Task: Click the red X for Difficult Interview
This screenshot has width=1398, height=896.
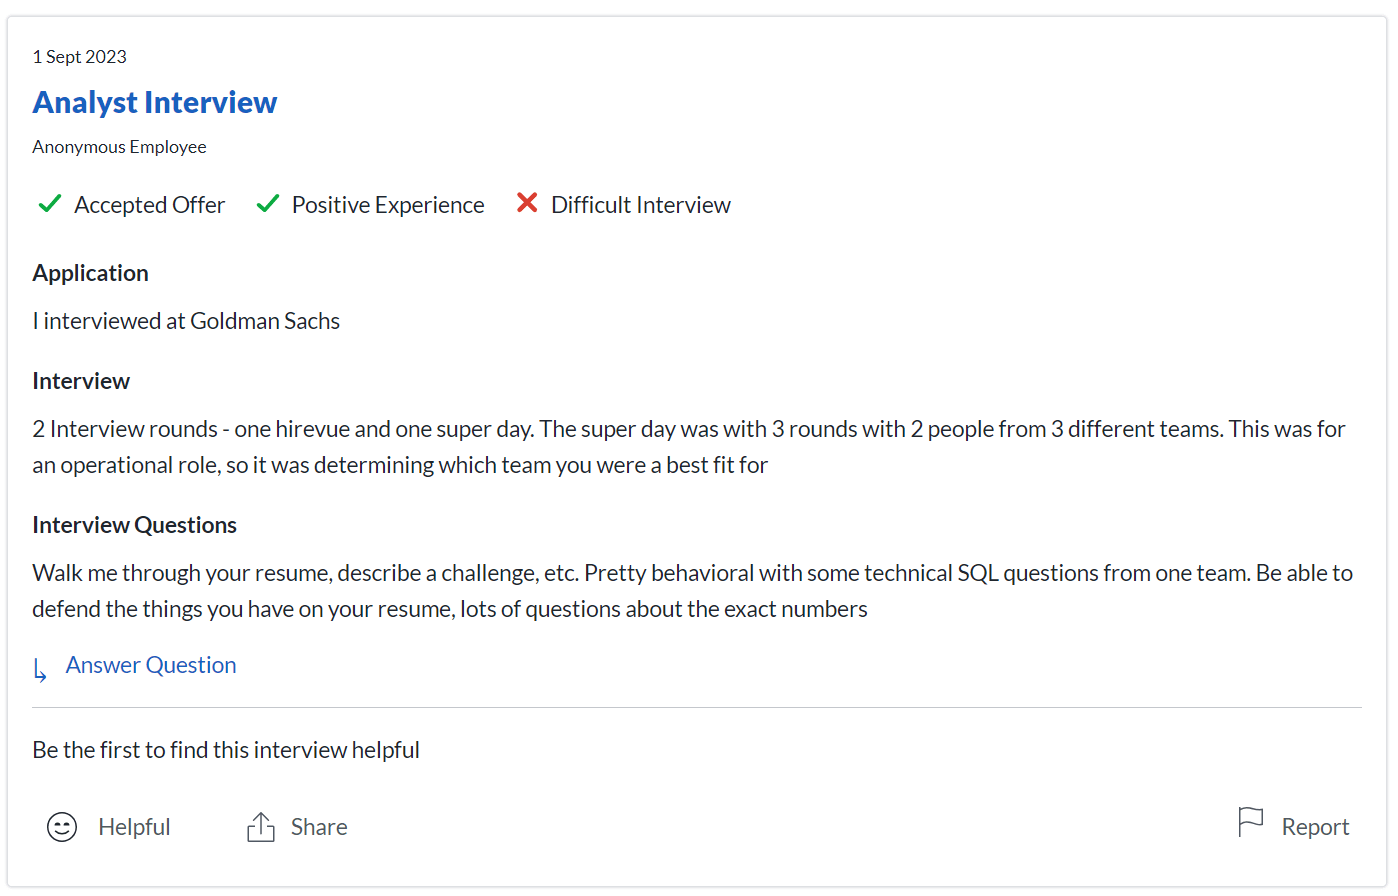Action: point(527,203)
